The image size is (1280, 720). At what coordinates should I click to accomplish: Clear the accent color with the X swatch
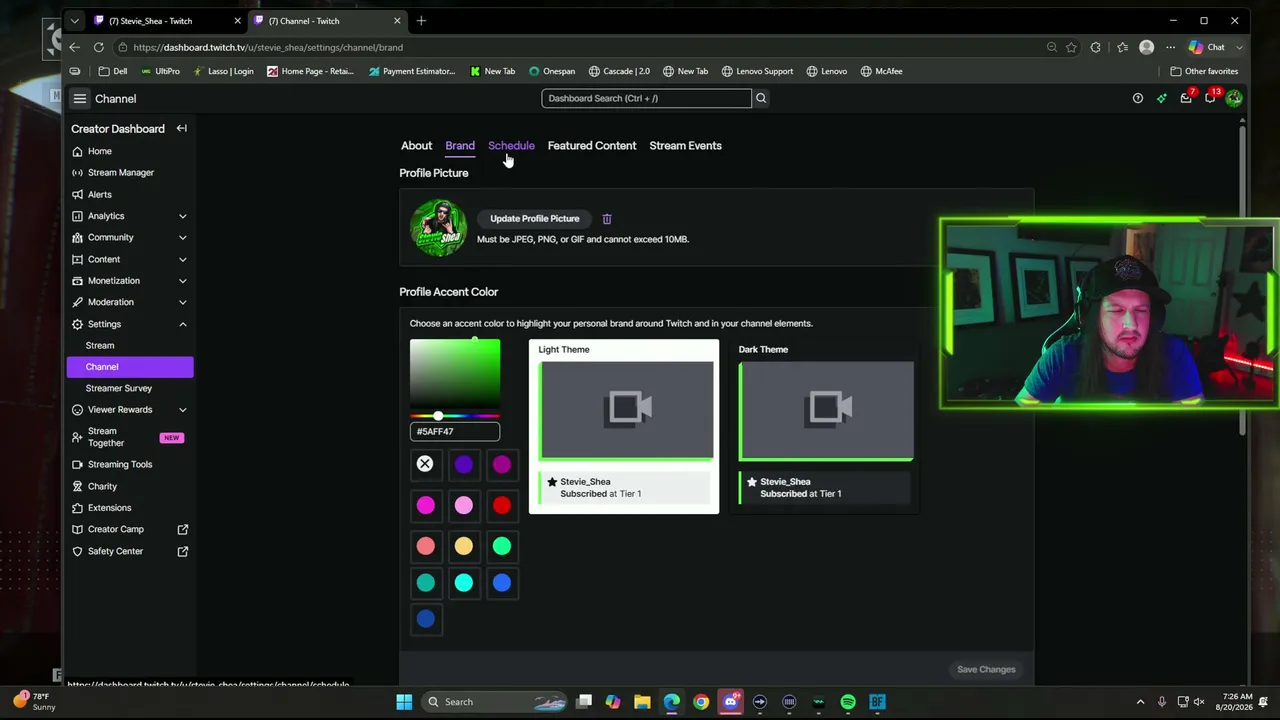[x=425, y=464]
